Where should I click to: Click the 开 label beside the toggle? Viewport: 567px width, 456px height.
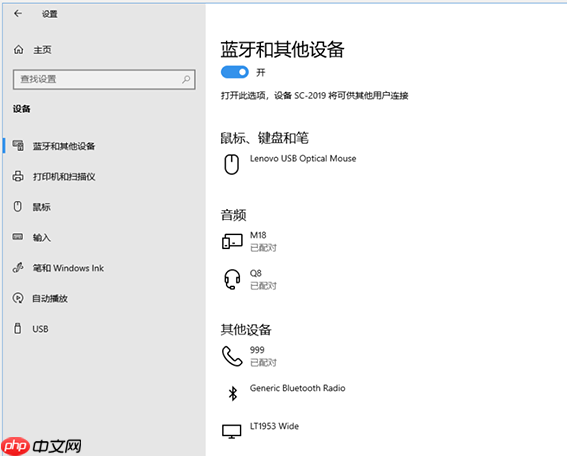pos(260,72)
